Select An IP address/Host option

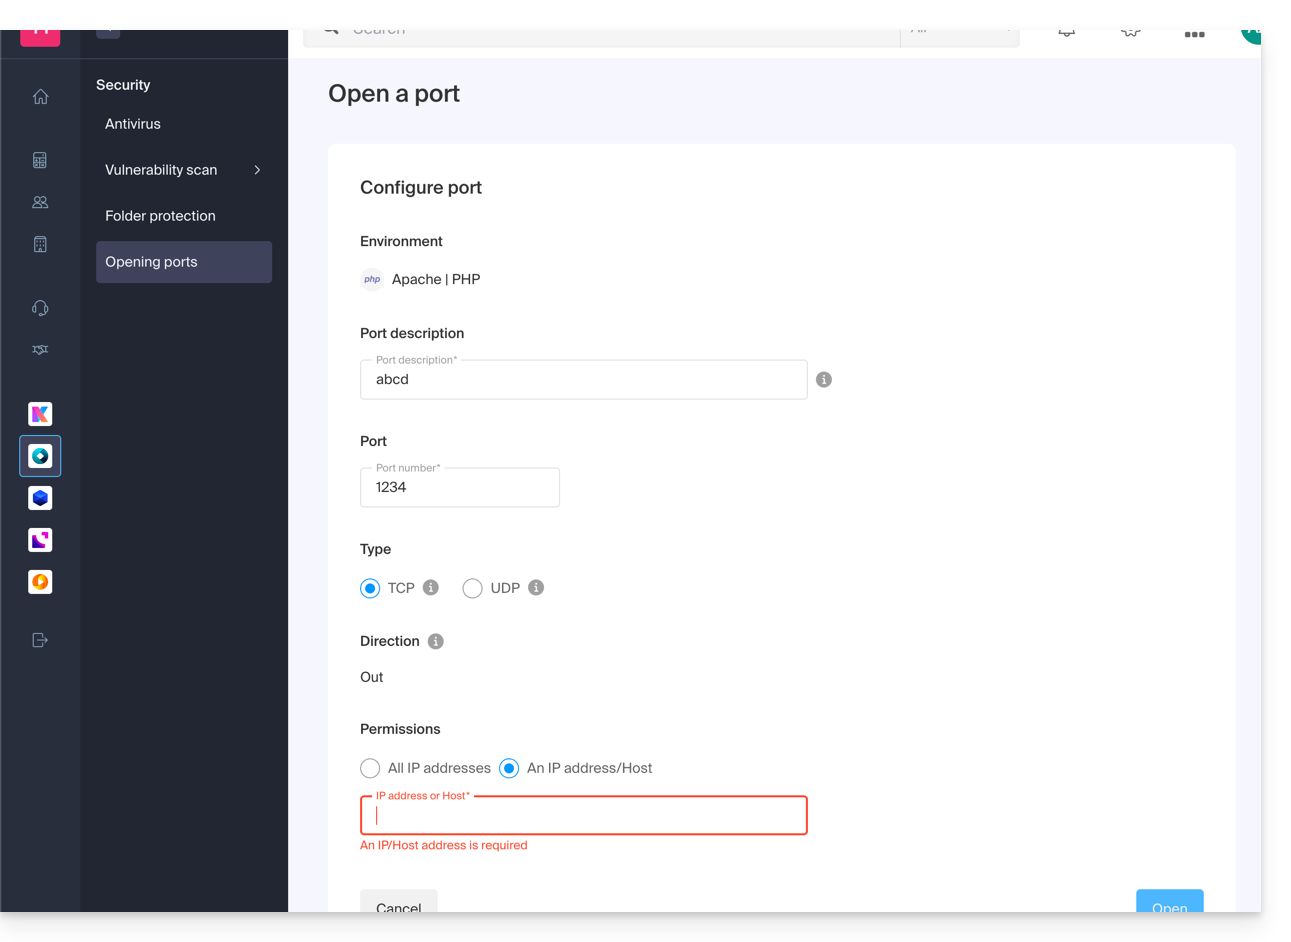pos(509,768)
